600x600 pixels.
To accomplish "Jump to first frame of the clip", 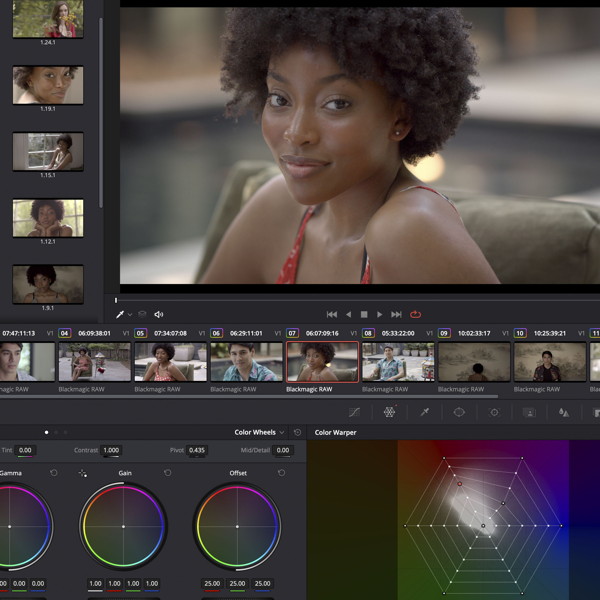I will click(x=332, y=315).
